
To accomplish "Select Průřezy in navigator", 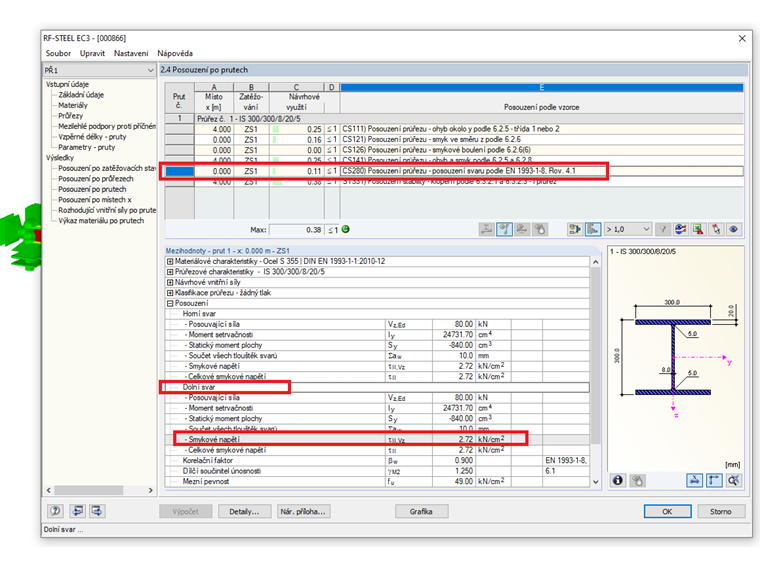I will 71,116.
